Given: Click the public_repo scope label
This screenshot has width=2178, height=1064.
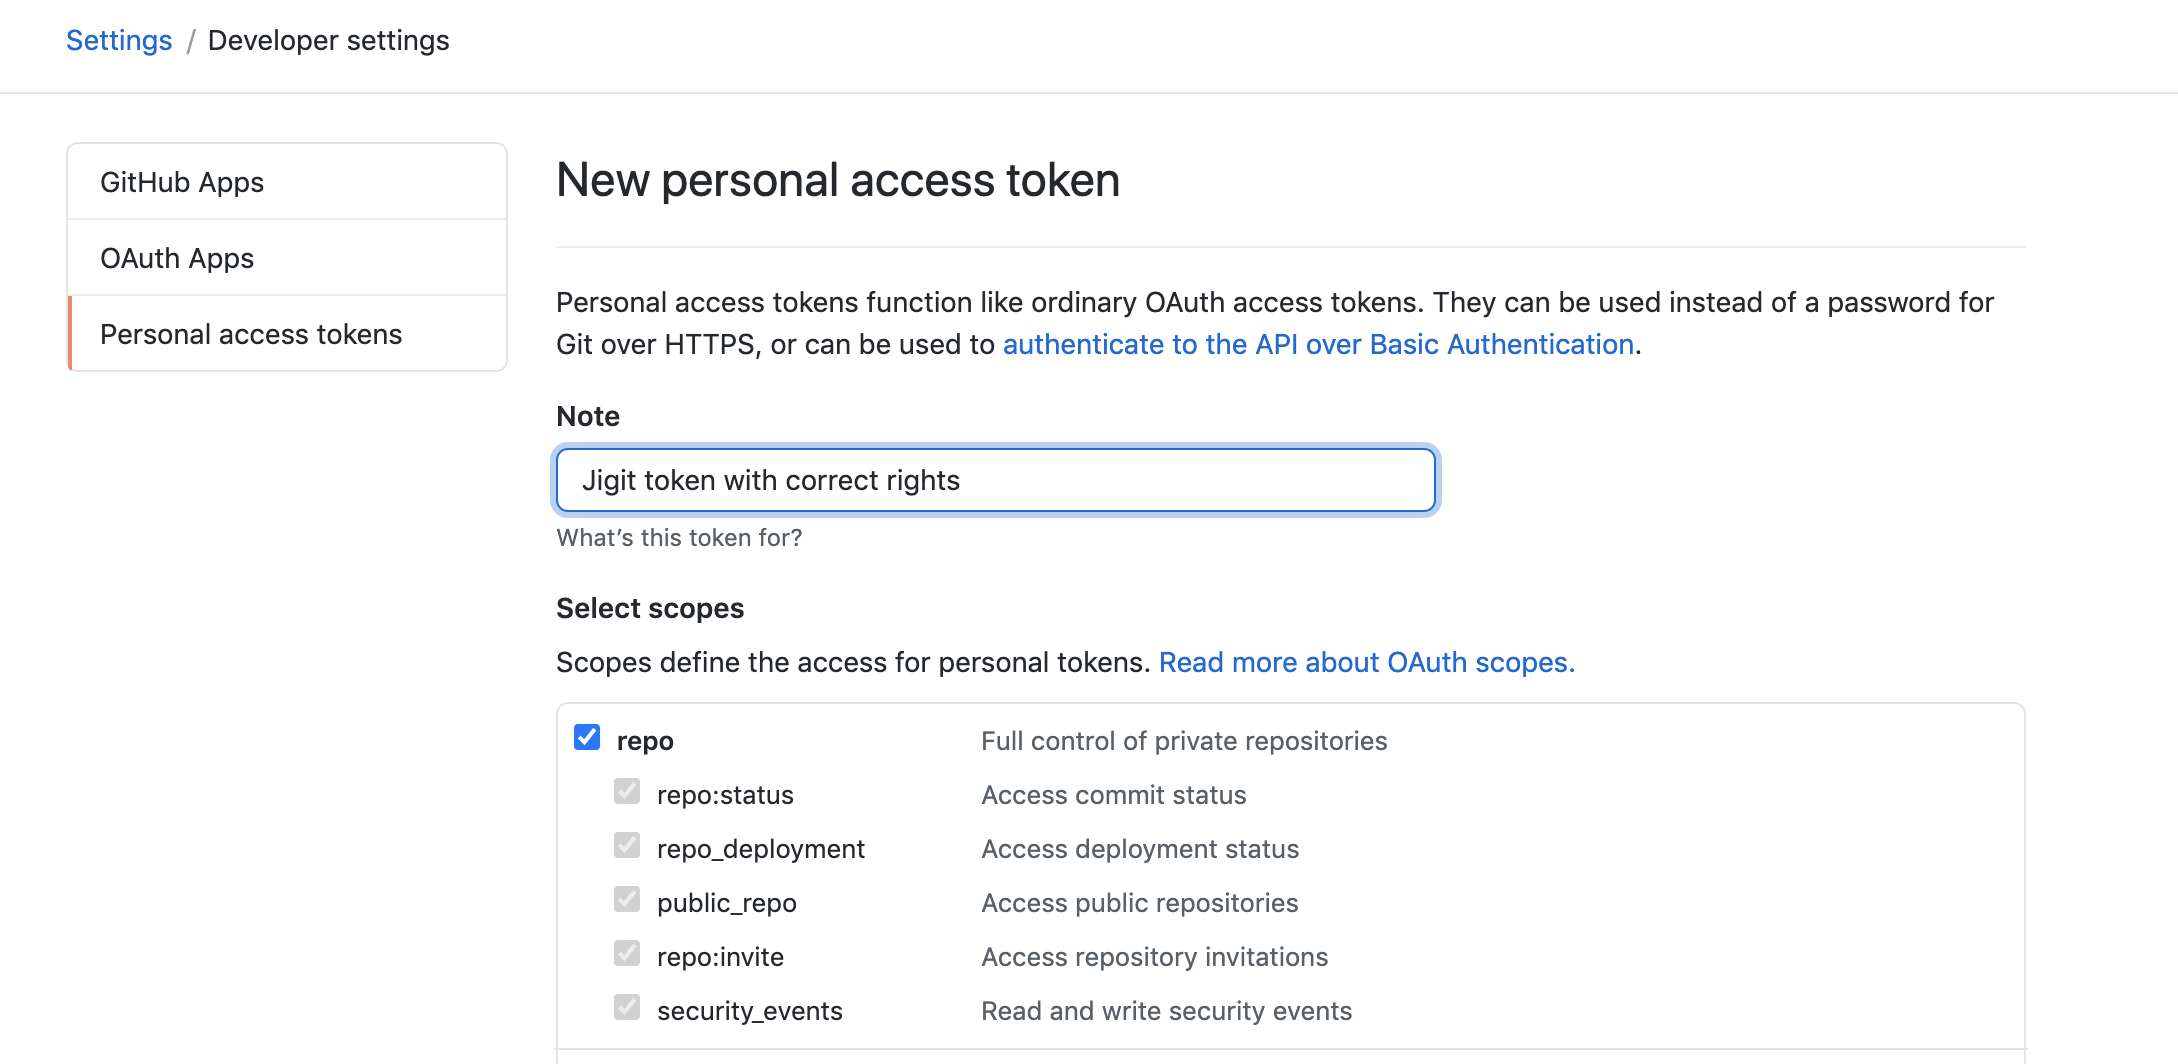Looking at the screenshot, I should pyautogui.click(x=726, y=903).
